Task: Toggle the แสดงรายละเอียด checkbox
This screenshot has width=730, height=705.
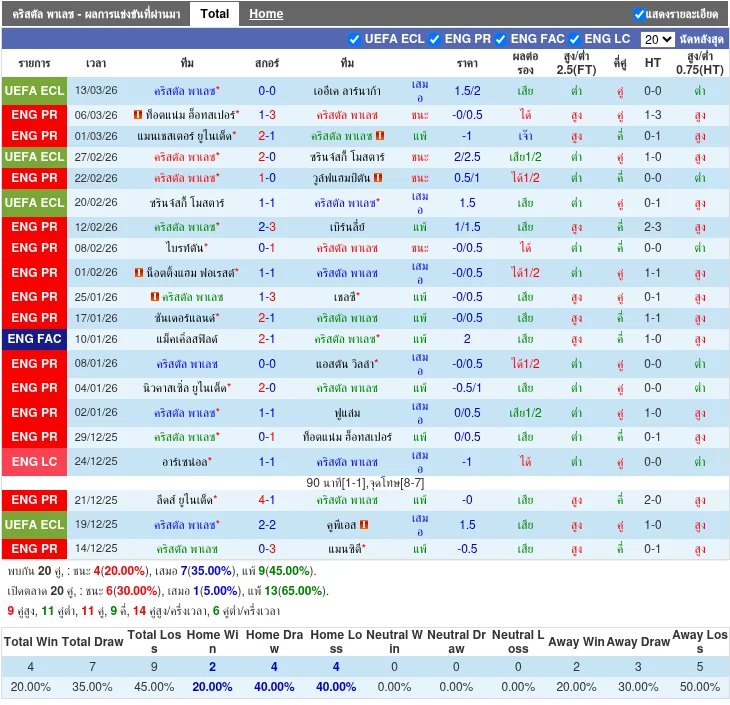Action: (639, 14)
